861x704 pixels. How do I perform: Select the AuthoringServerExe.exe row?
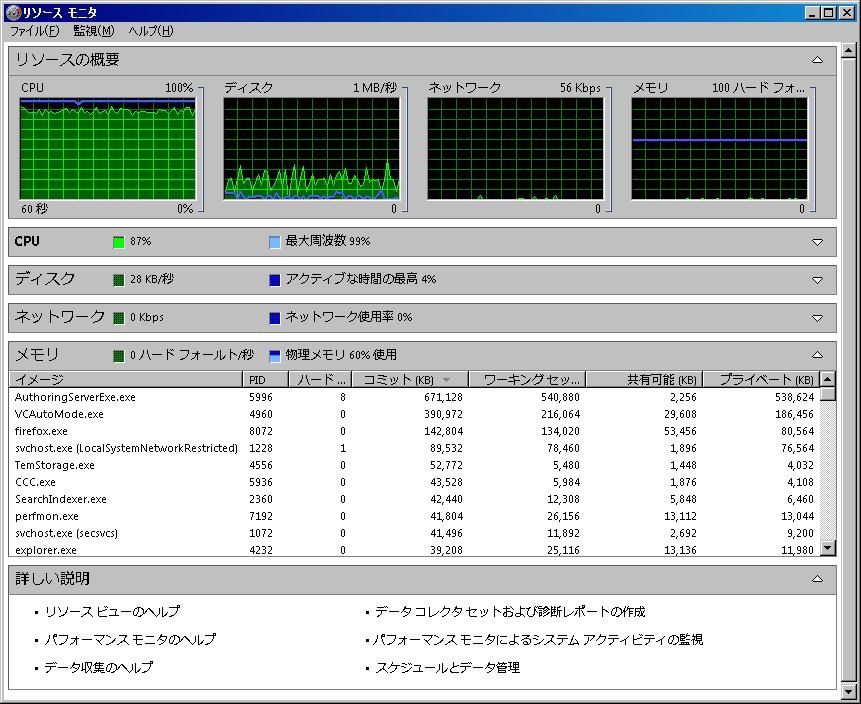pyautogui.click(x=415, y=397)
